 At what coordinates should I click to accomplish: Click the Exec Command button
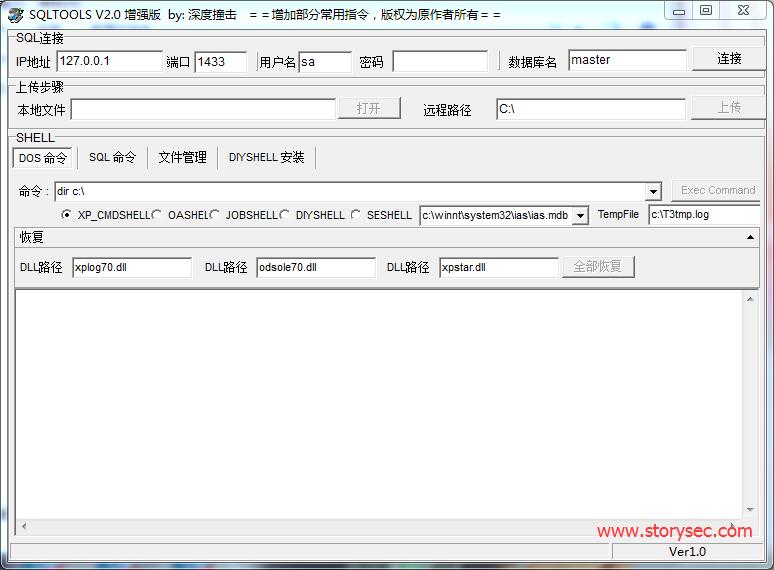click(717, 190)
